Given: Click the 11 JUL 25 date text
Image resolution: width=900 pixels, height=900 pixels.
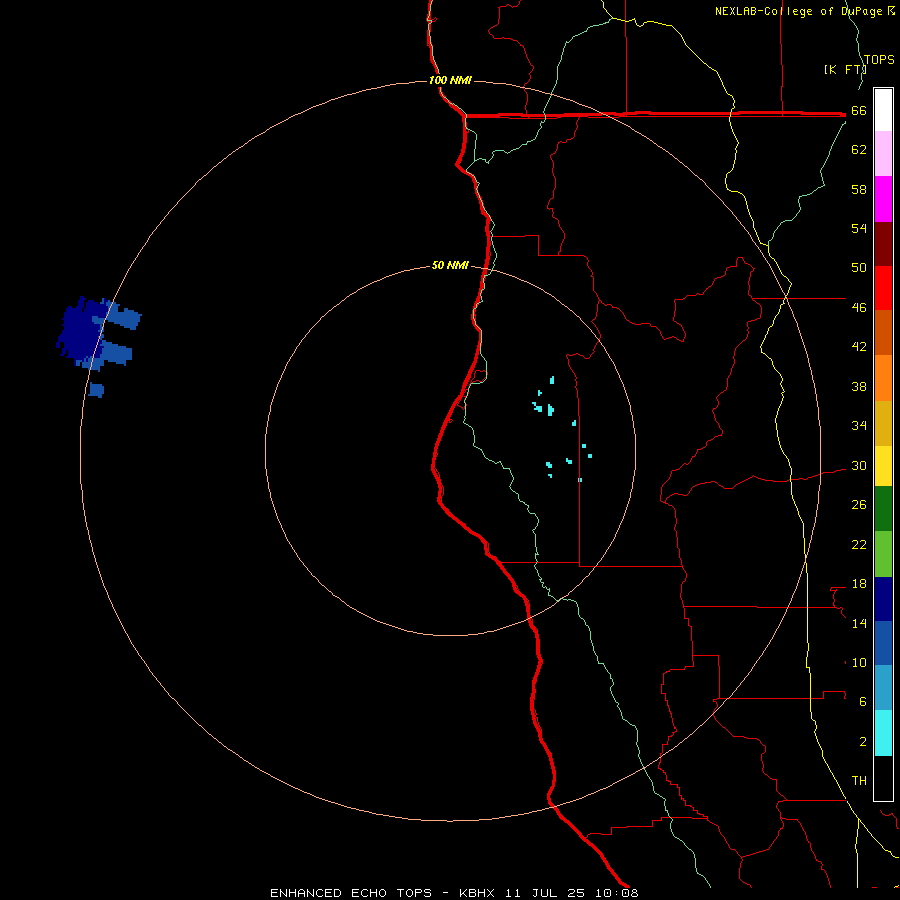Looking at the screenshot, I should pyautogui.click(x=545, y=893).
